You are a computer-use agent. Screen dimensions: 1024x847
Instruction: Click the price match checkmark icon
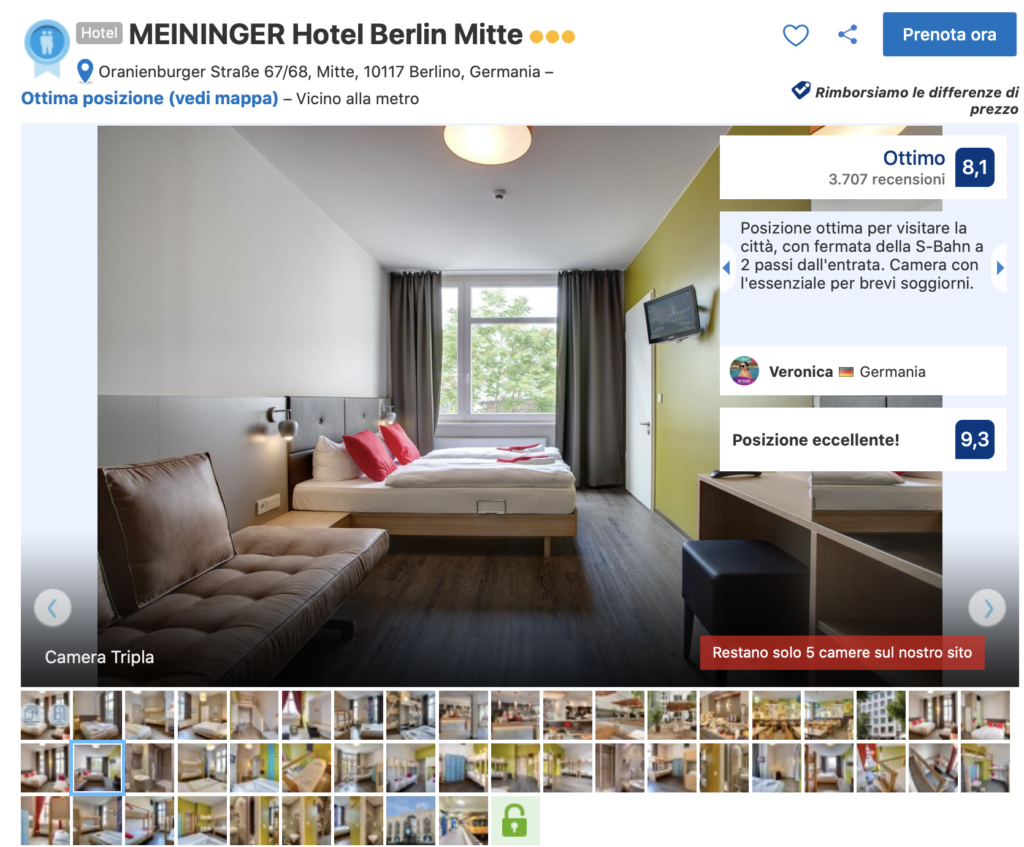801,90
